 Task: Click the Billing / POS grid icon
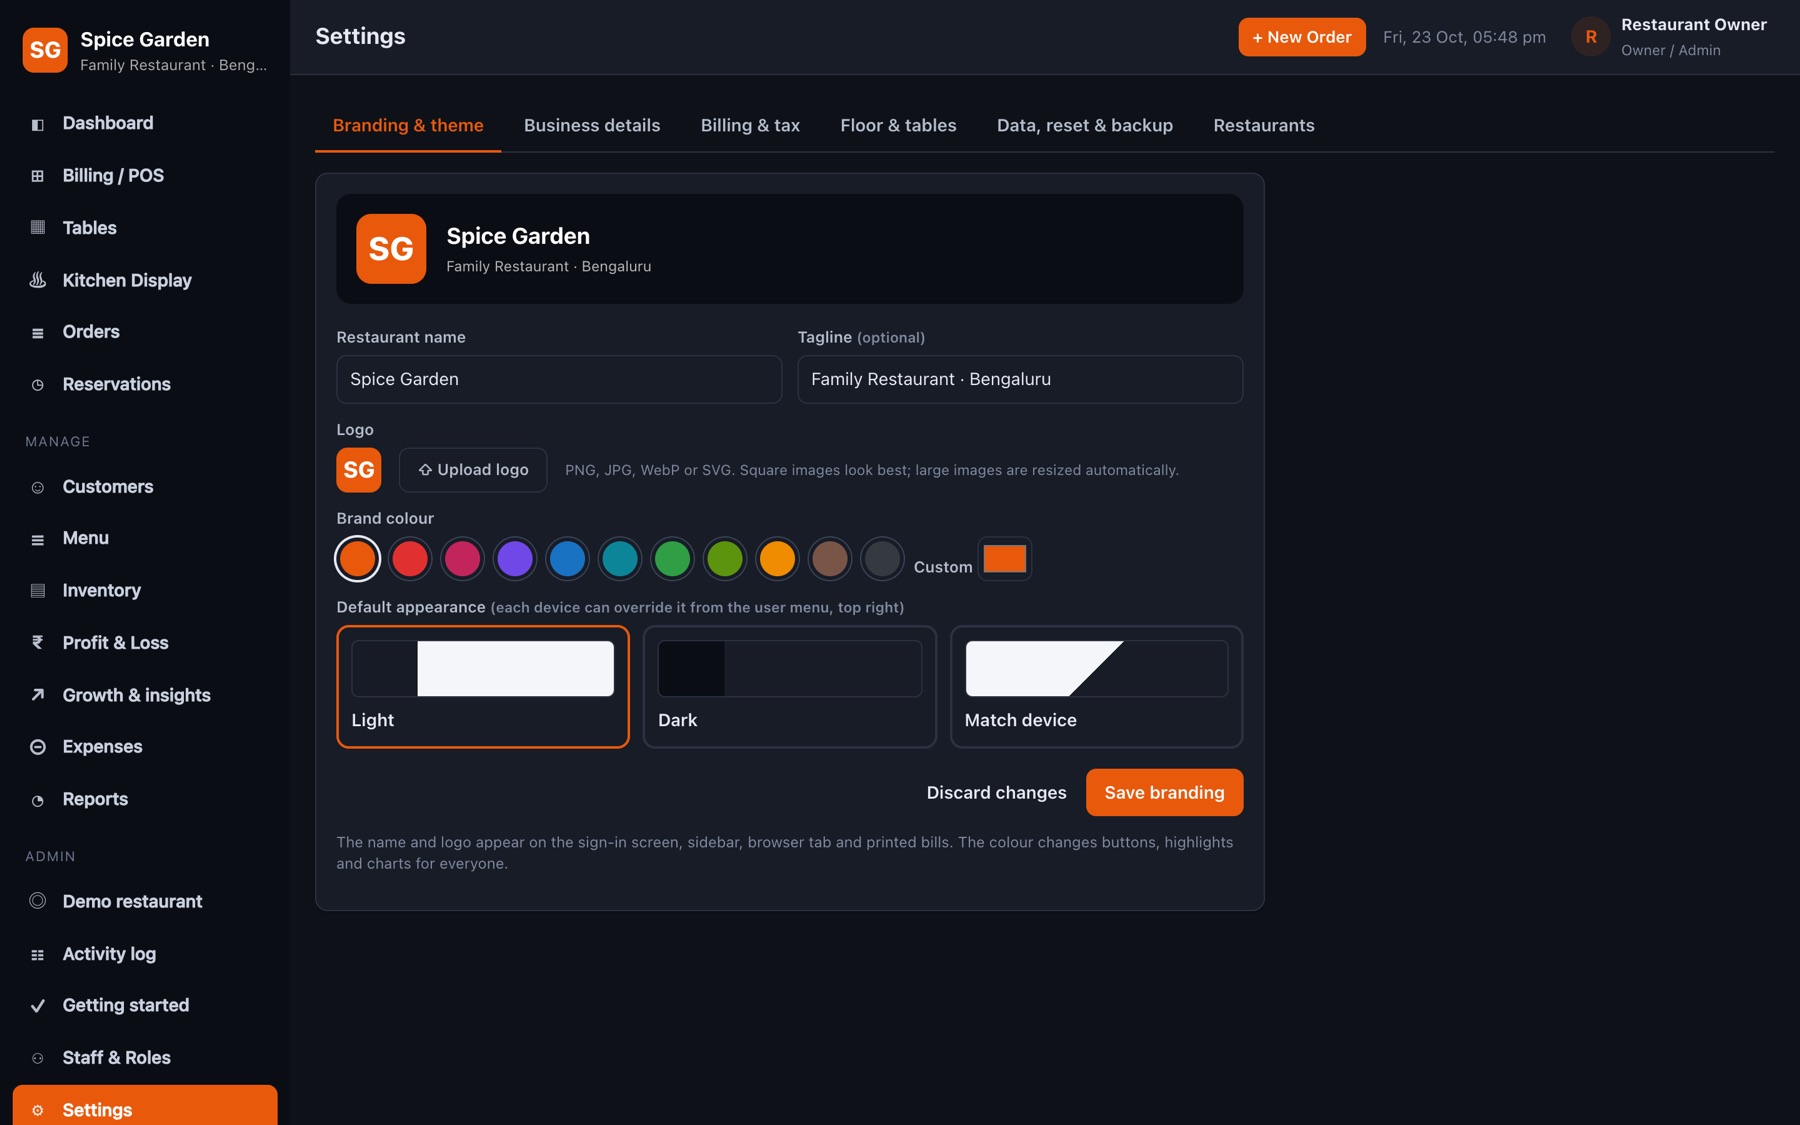38,176
